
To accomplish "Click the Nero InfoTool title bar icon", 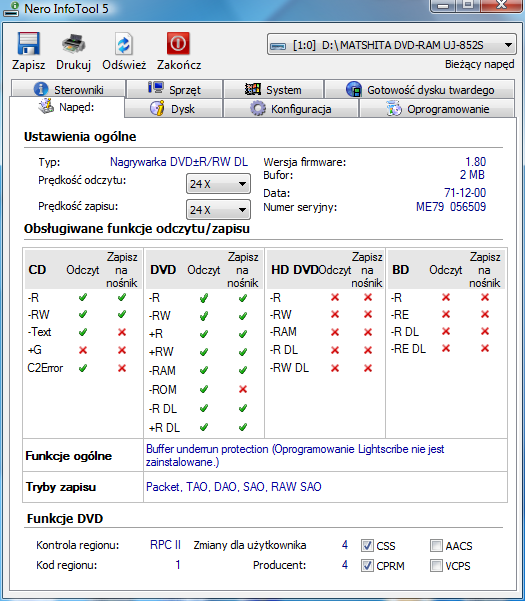I will 11,9.
